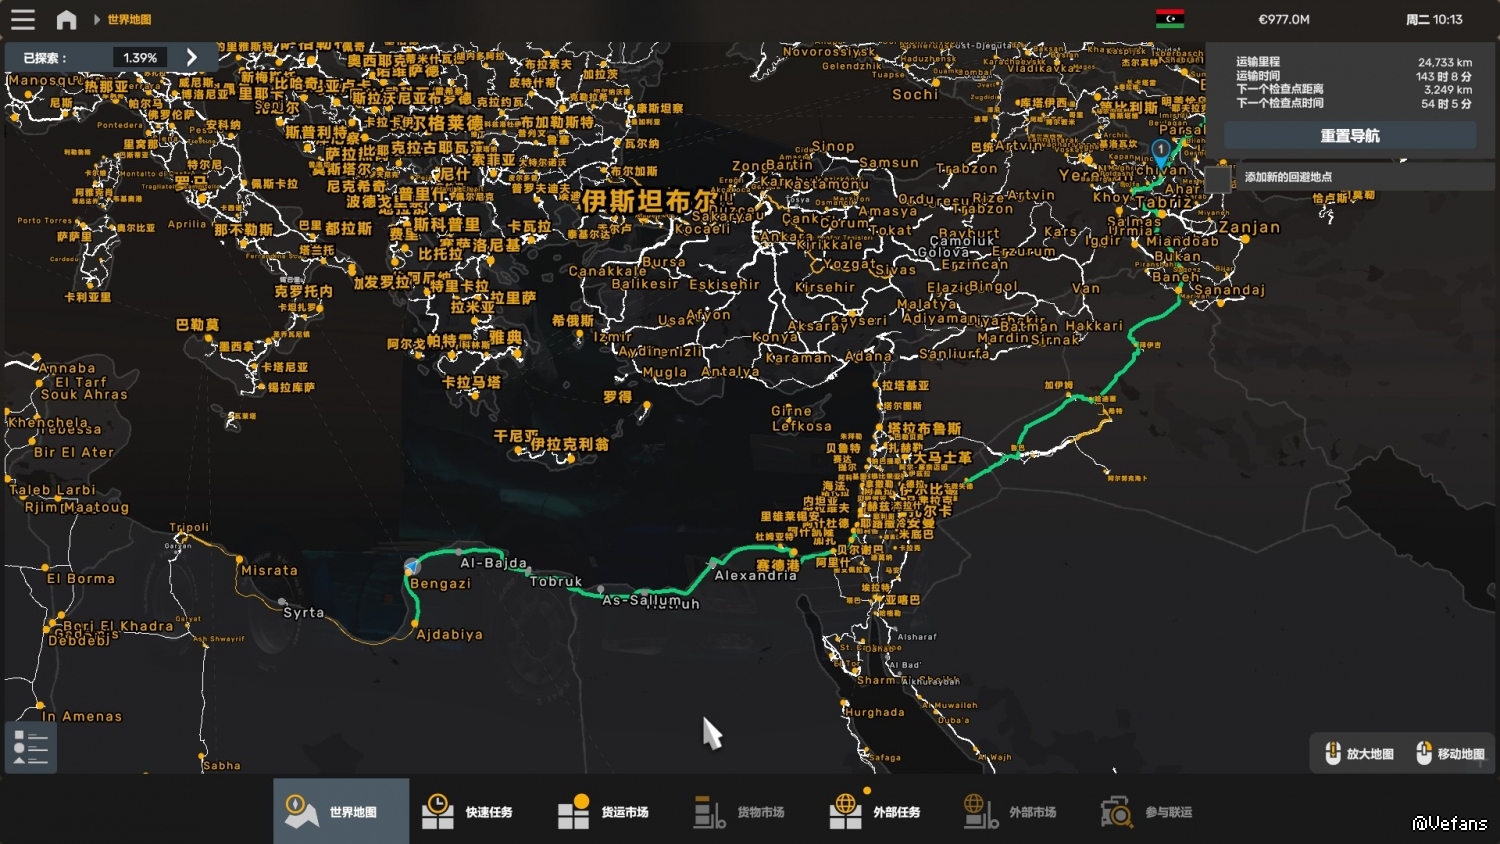Click the Bir El Ater city label
1500x844 pixels.
coord(74,452)
